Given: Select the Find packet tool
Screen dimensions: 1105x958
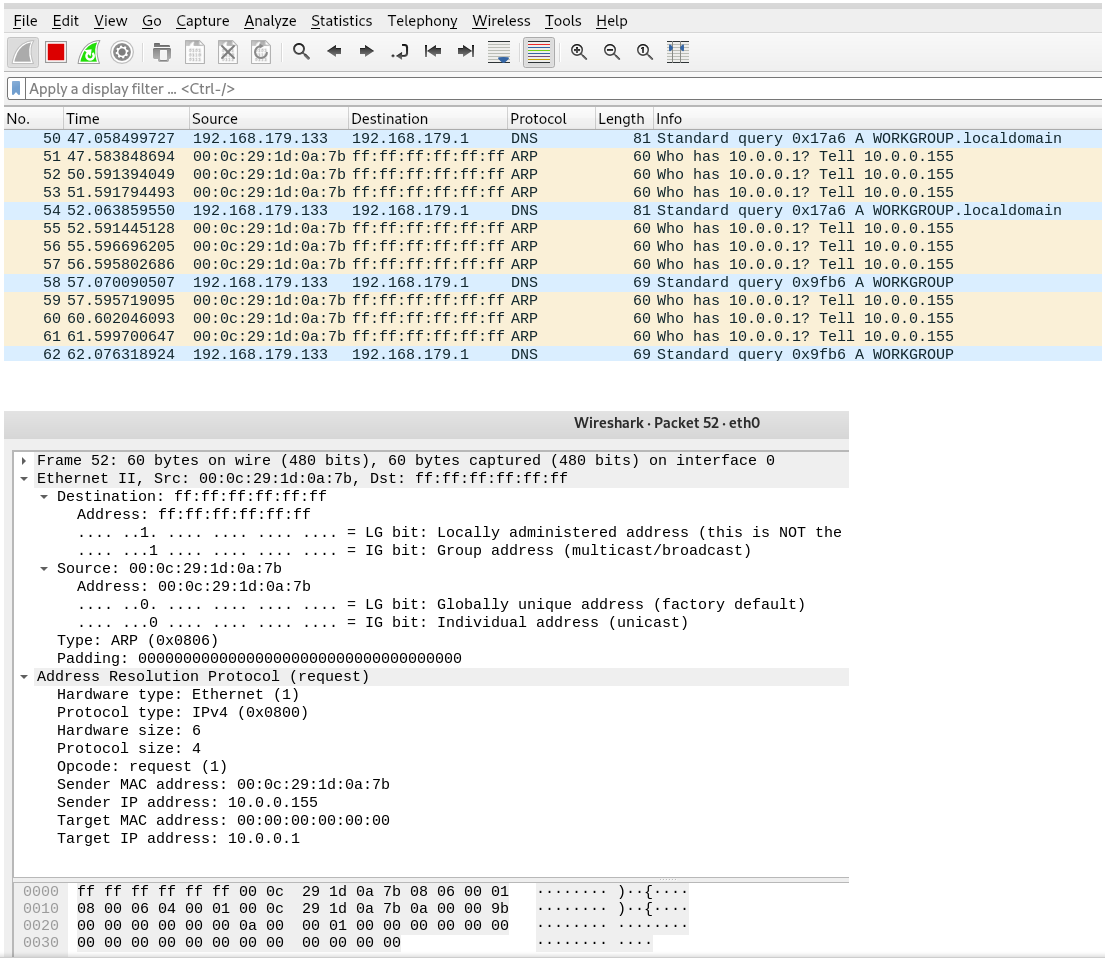Looking at the screenshot, I should click(301, 52).
